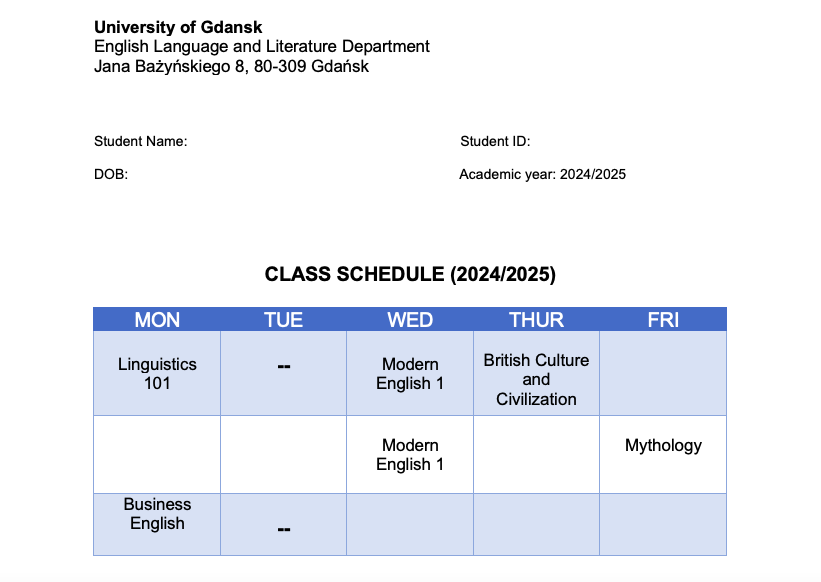Click the first-row Modern English 1 cell
Image resolution: width=821 pixels, height=582 pixels.
410,373
